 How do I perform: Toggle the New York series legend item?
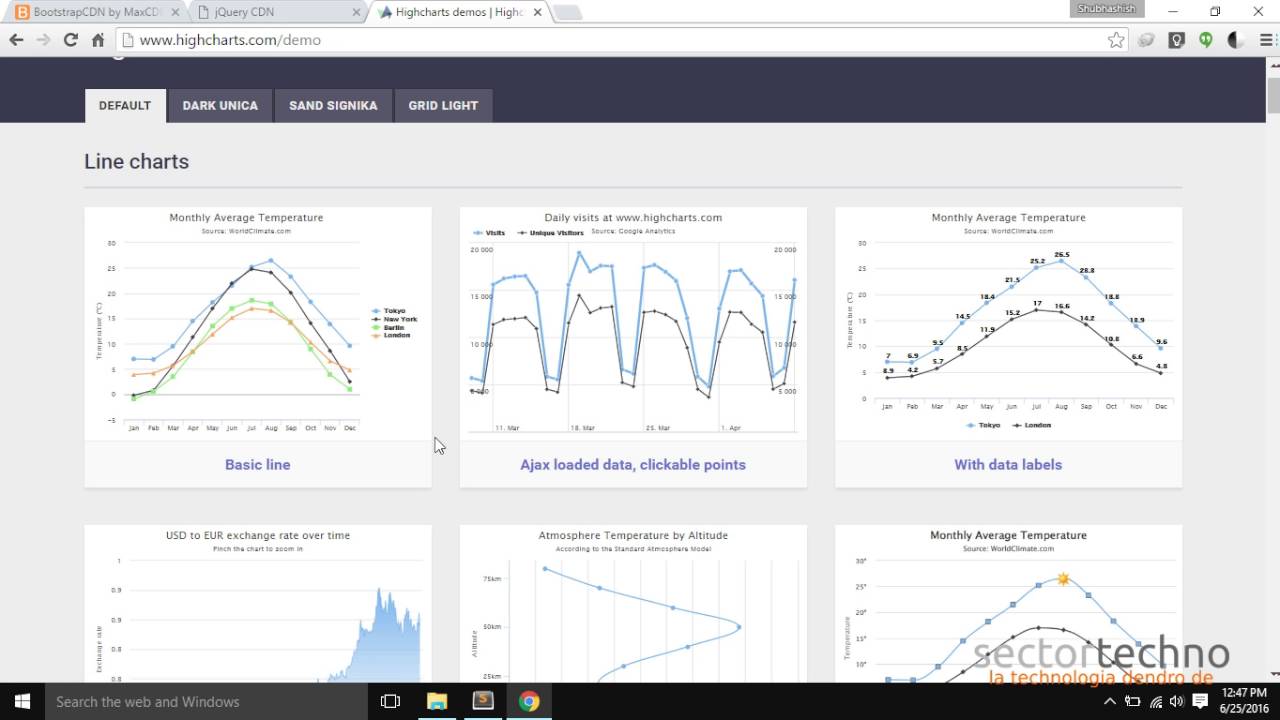395,319
